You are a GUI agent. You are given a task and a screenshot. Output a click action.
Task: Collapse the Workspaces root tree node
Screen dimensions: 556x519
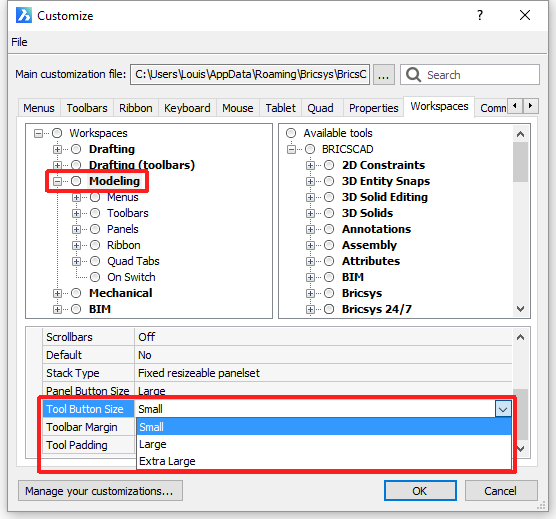(38, 134)
